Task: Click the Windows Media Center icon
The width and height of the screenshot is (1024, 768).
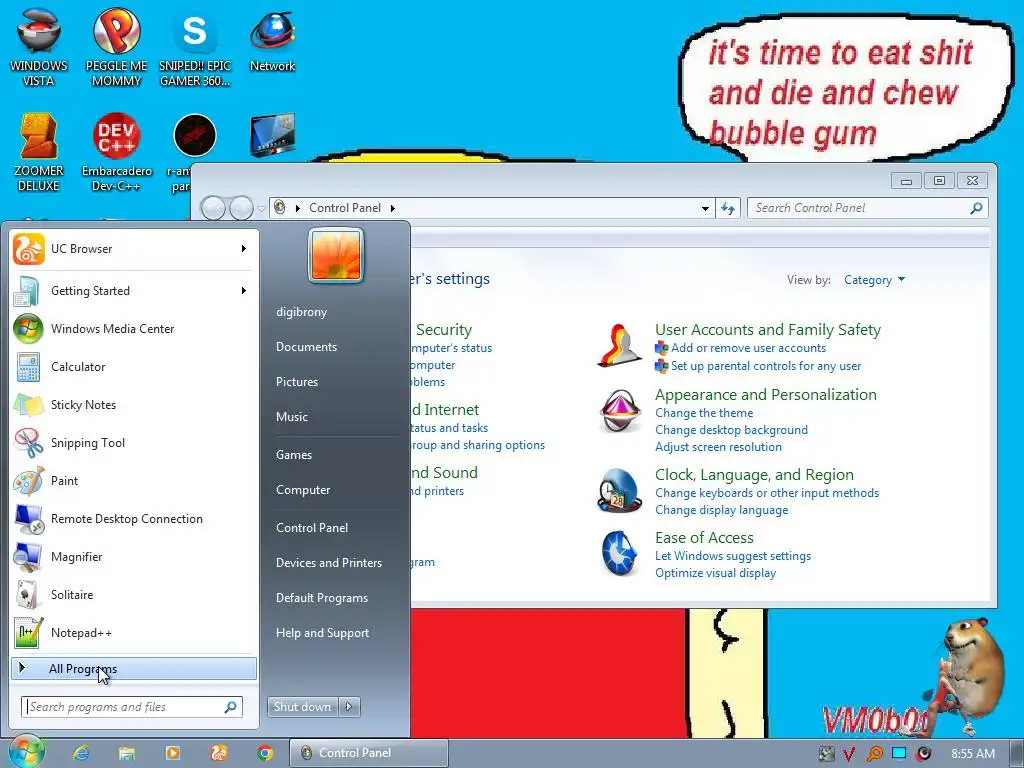Action: [x=29, y=328]
